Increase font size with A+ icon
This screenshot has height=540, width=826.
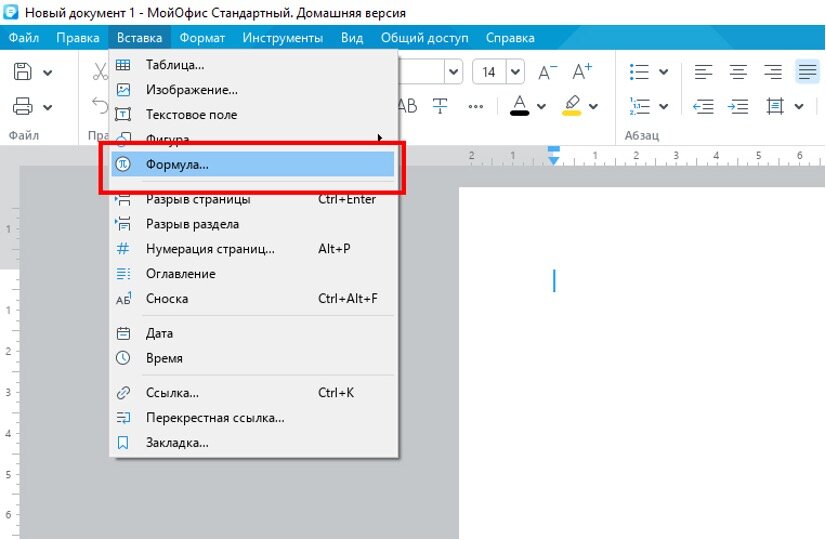pos(582,71)
